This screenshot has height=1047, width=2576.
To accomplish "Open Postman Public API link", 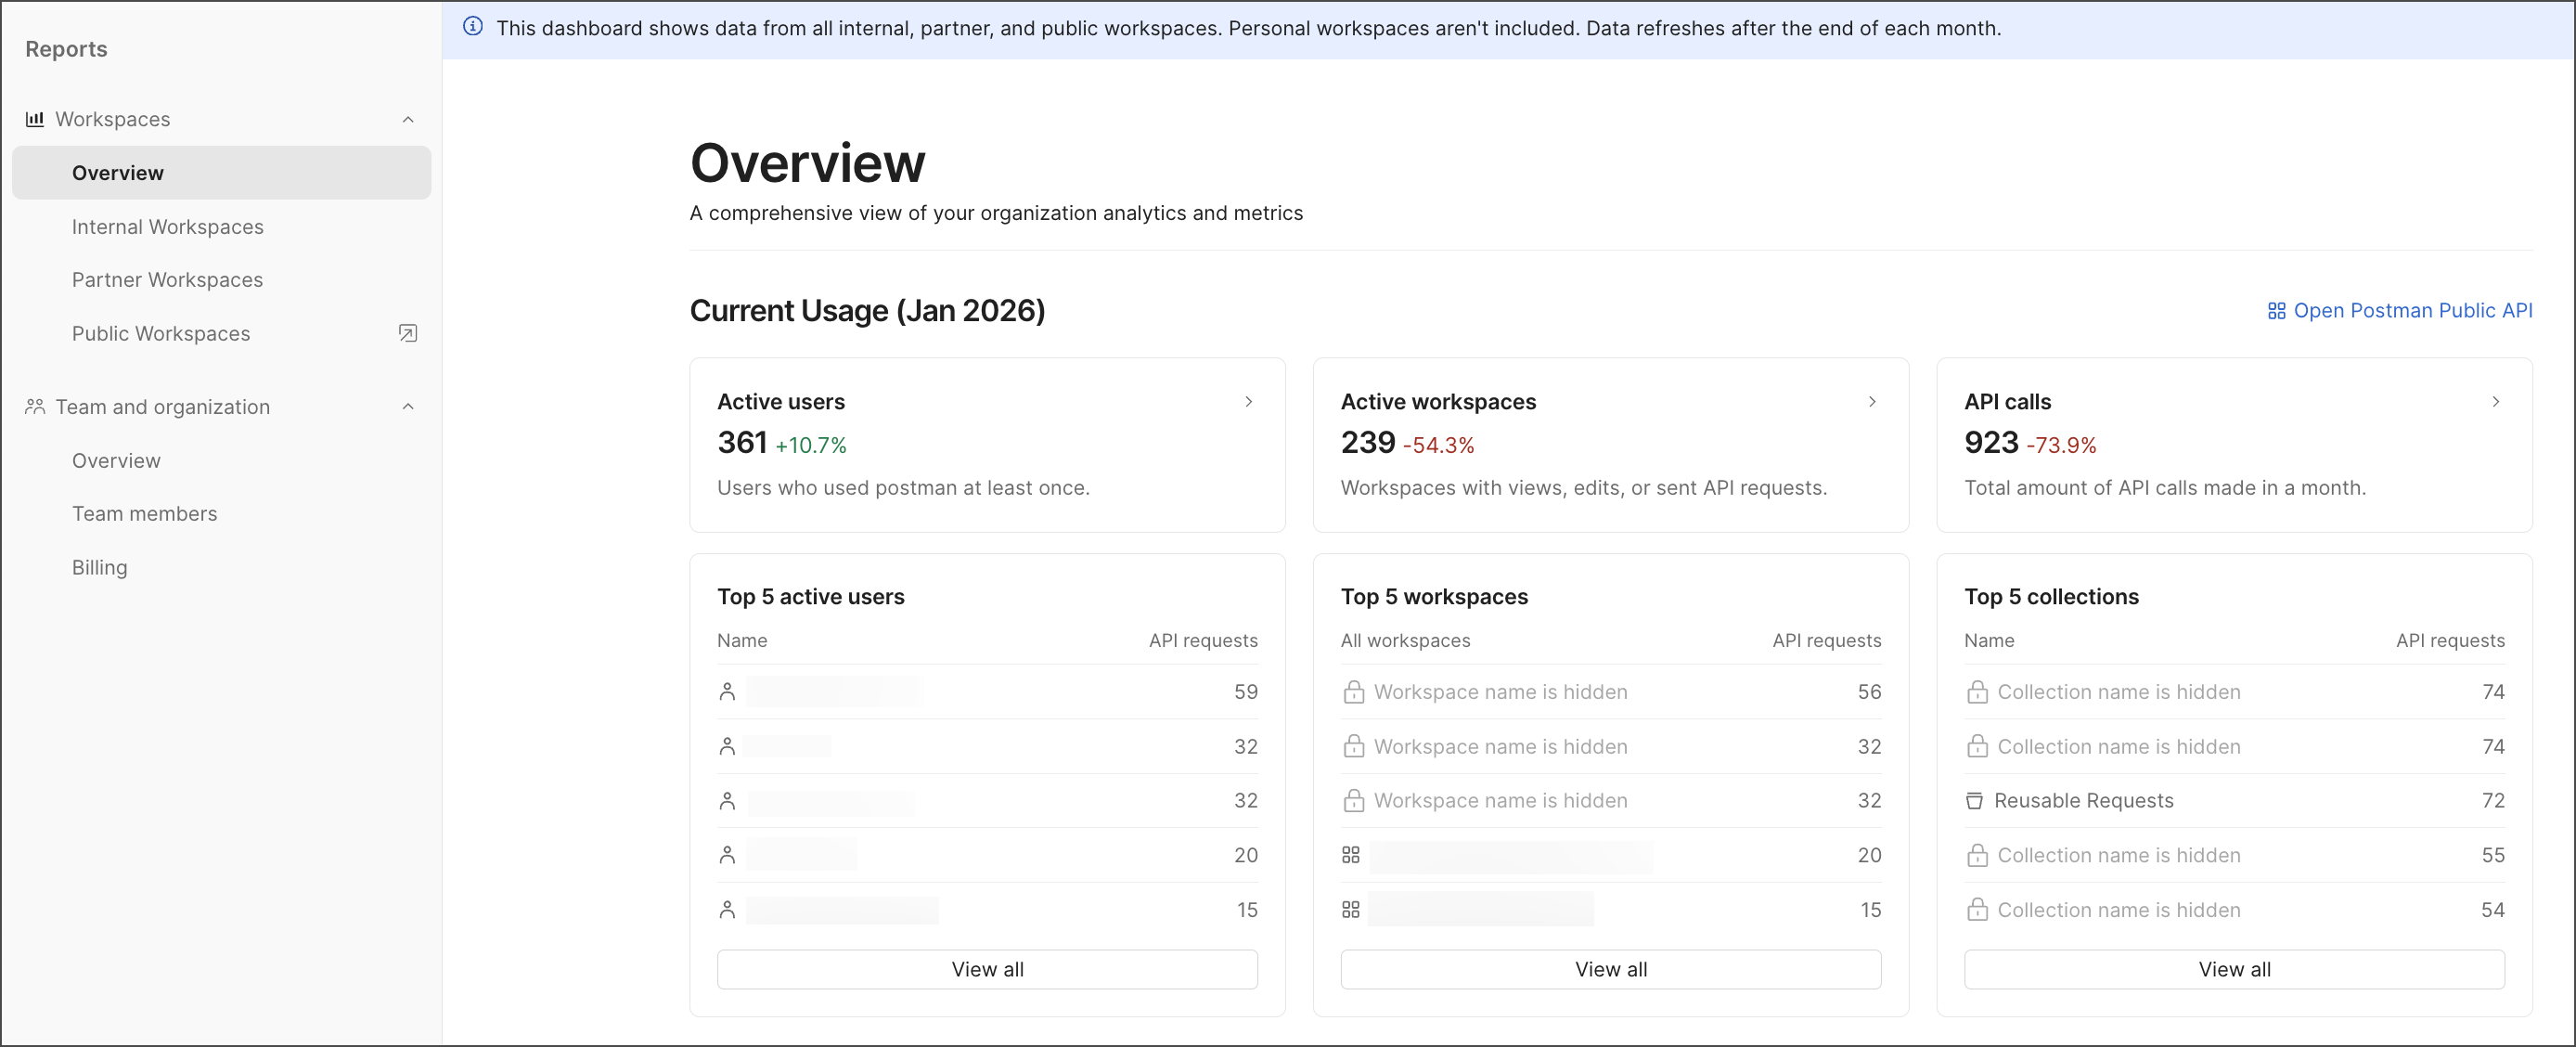I will (x=2399, y=311).
